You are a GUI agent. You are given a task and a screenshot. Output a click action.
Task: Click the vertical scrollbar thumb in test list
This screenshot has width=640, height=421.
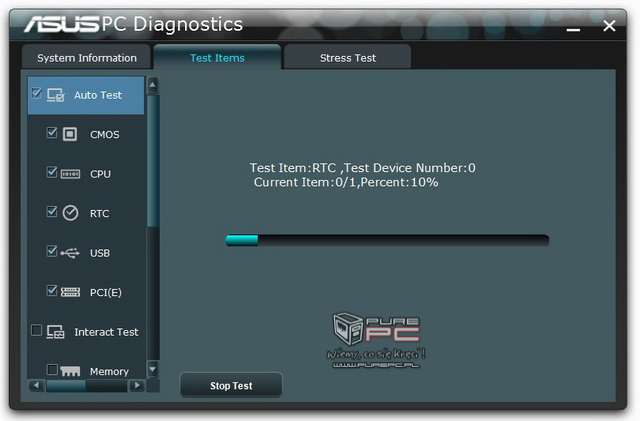[153, 161]
